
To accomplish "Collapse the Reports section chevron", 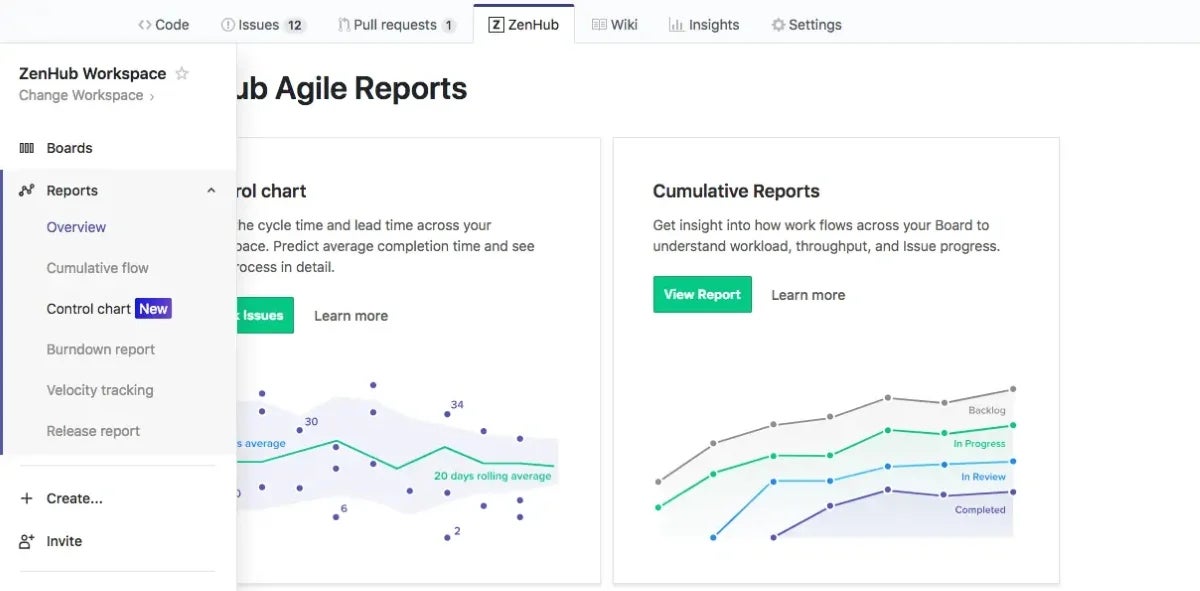I will pos(211,190).
